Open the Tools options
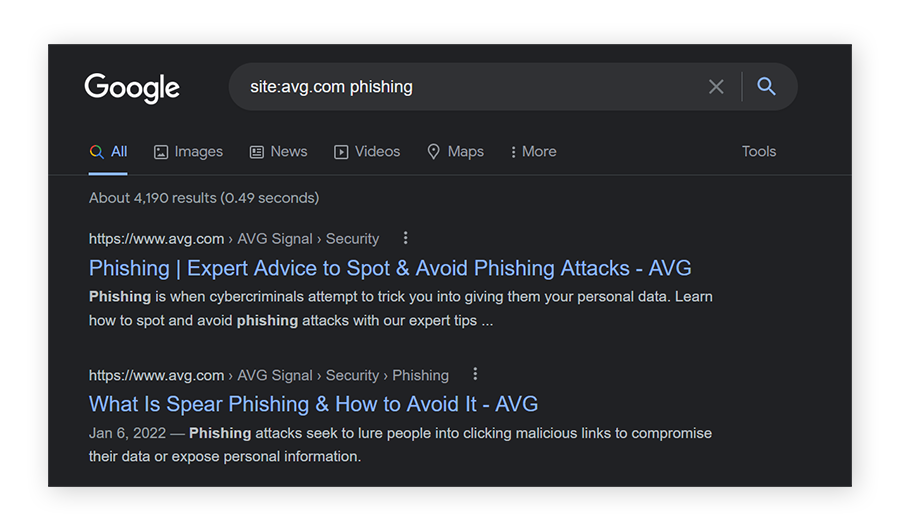Image resolution: width=900 pixels, height=531 pixels. pos(758,152)
